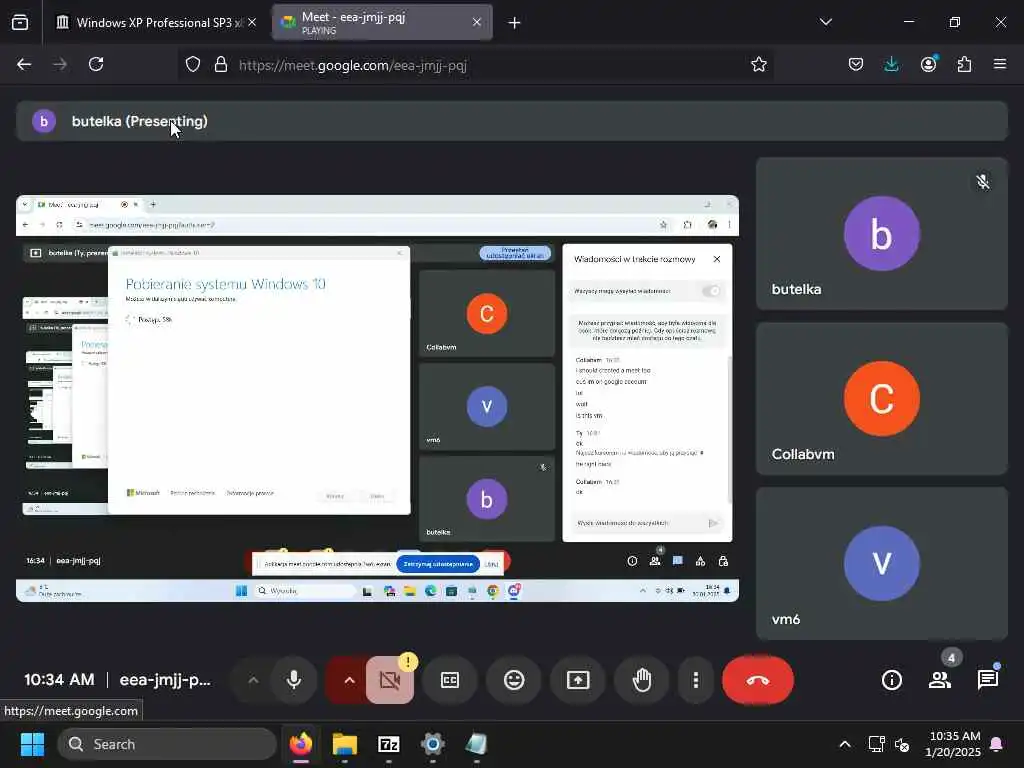This screenshot has width=1024, height=768.
Task: Click the butelka participant tile
Action: (x=882, y=234)
